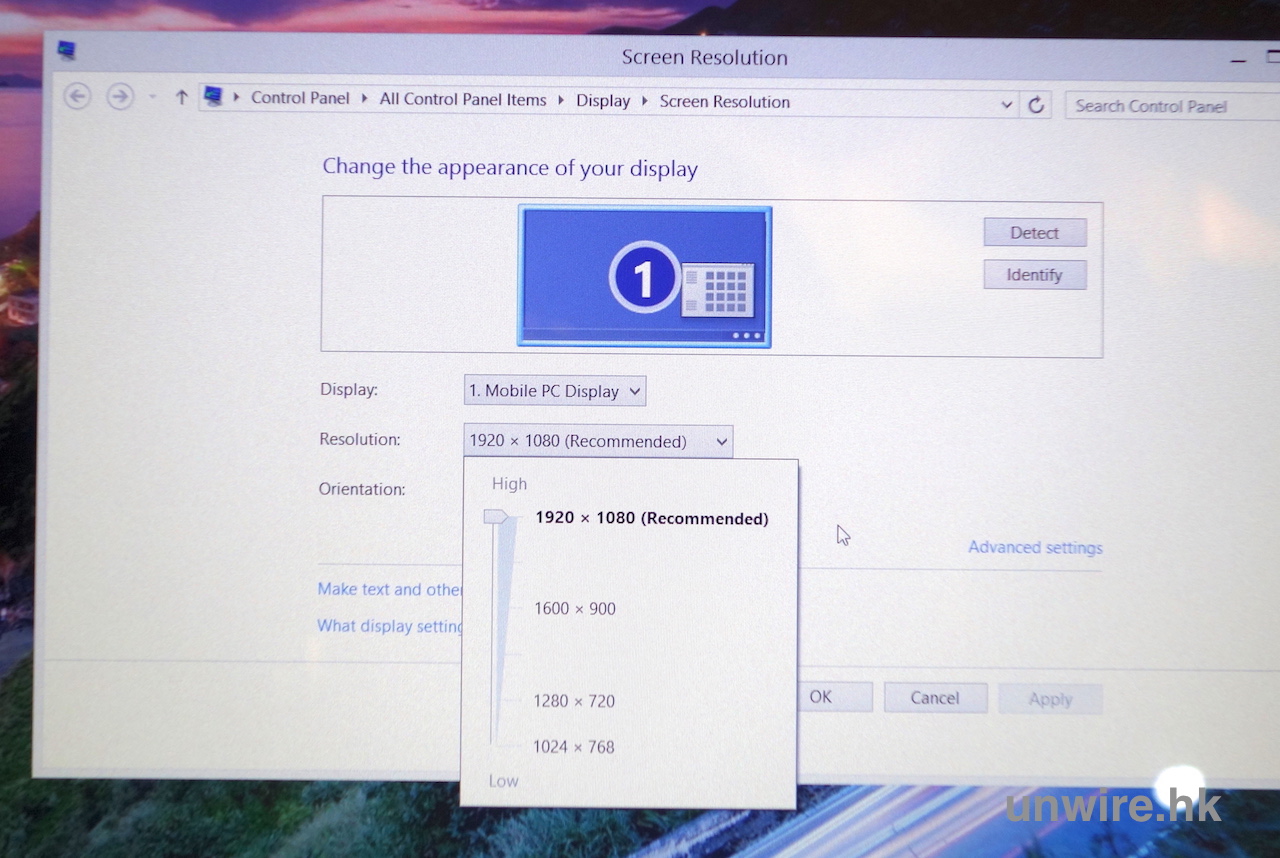Click All Control Panel Items breadcrumb

click(463, 100)
